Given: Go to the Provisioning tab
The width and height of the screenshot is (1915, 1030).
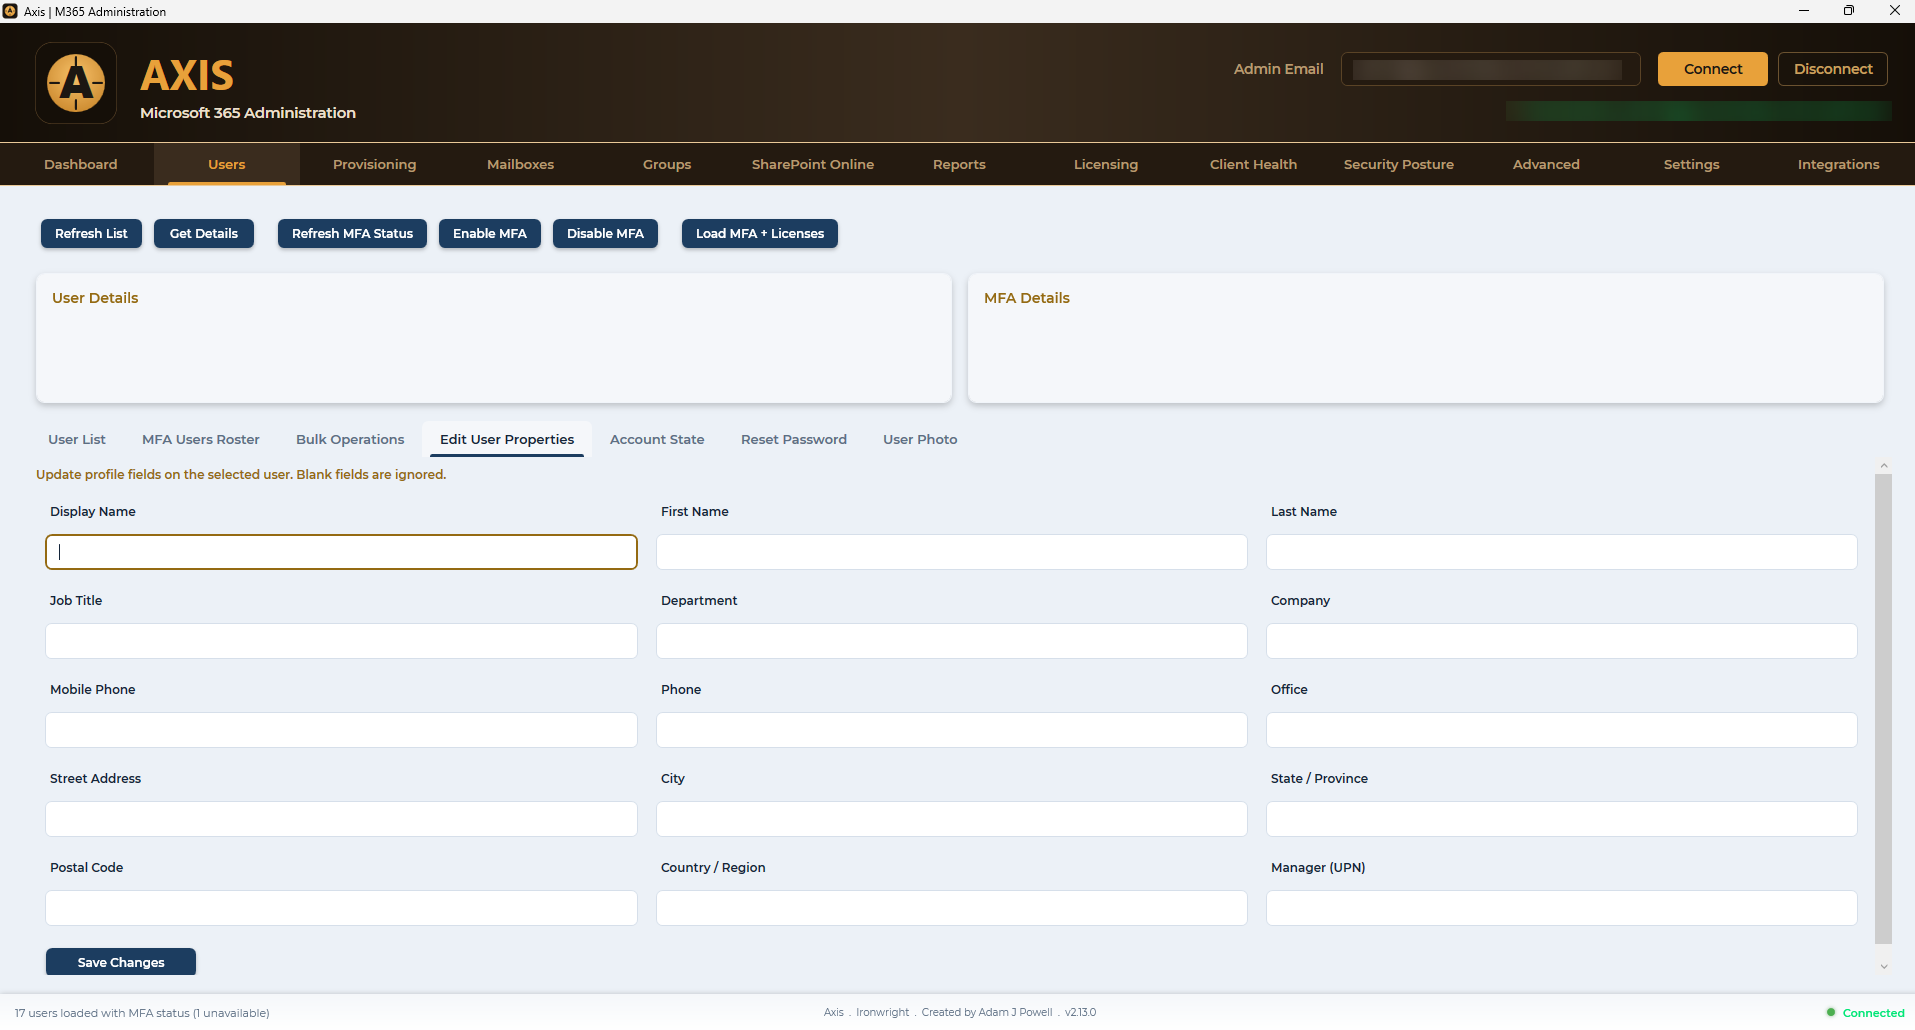Looking at the screenshot, I should [374, 164].
